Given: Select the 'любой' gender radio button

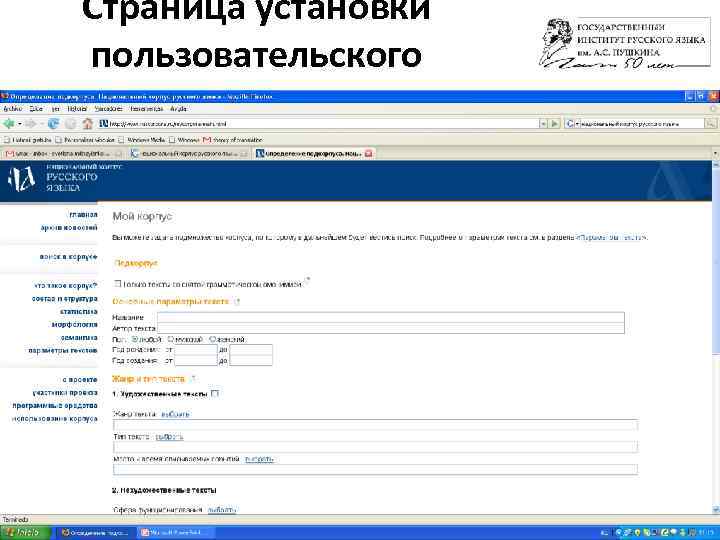Looking at the screenshot, I should point(135,339).
